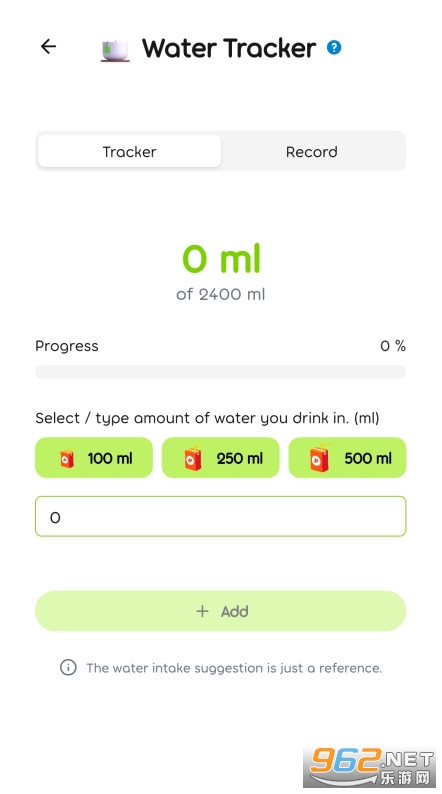Switch to the Tracker tab
This screenshot has width=442, height=794.
tap(130, 151)
